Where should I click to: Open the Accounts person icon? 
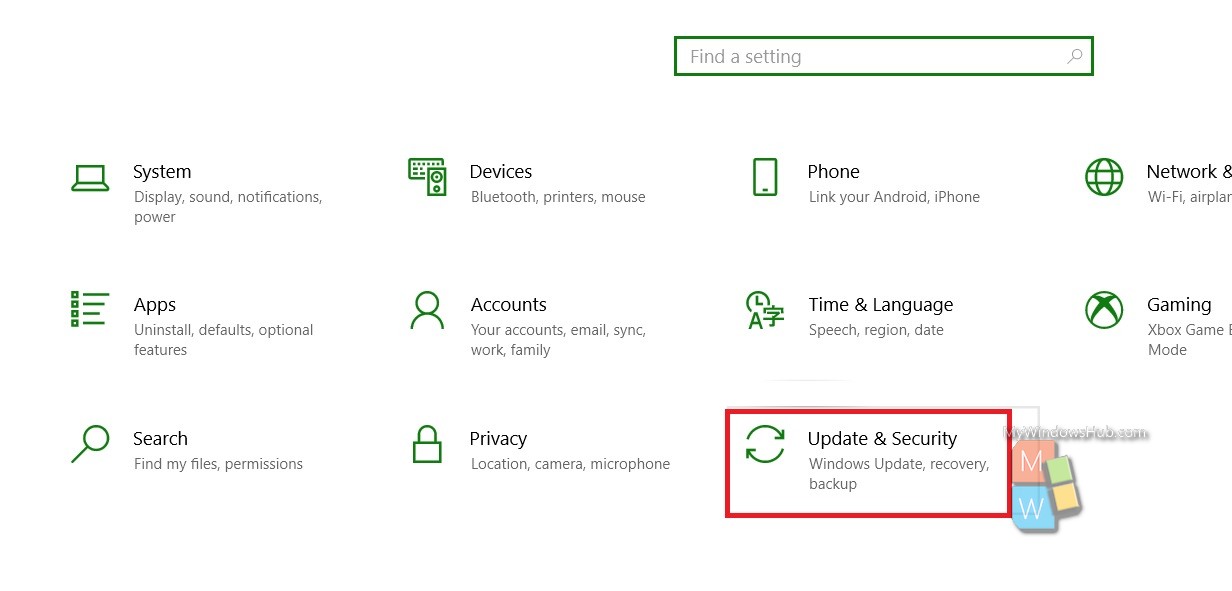tap(427, 310)
